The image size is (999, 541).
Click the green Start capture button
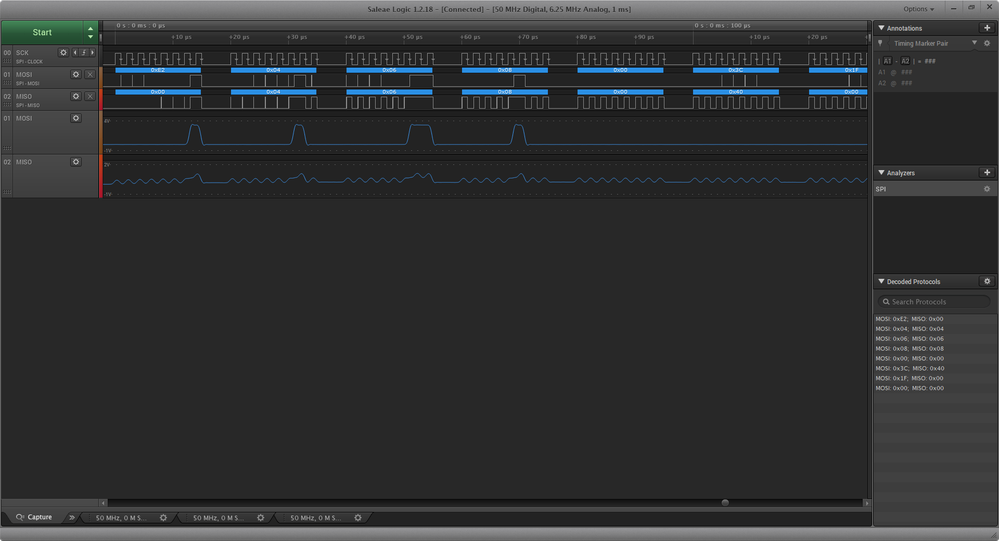point(42,32)
